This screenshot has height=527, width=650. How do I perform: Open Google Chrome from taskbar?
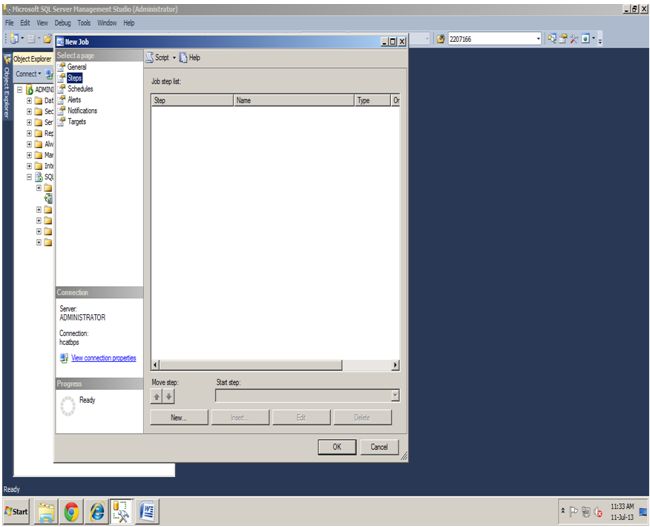tap(72, 512)
